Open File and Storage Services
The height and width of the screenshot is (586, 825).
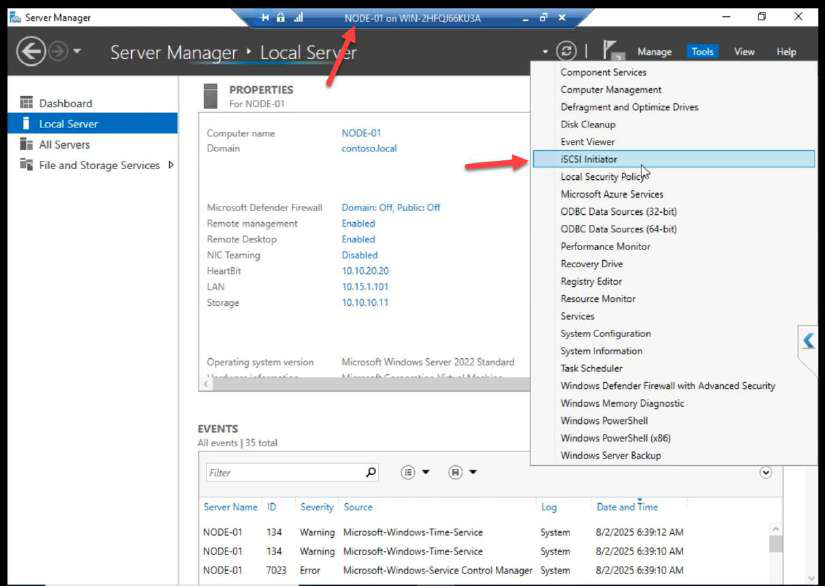click(99, 165)
